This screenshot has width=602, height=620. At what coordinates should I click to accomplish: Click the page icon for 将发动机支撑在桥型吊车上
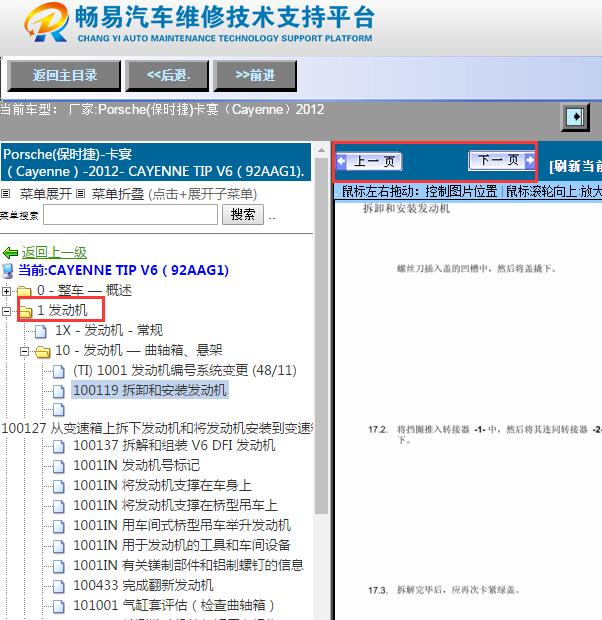tap(59, 507)
